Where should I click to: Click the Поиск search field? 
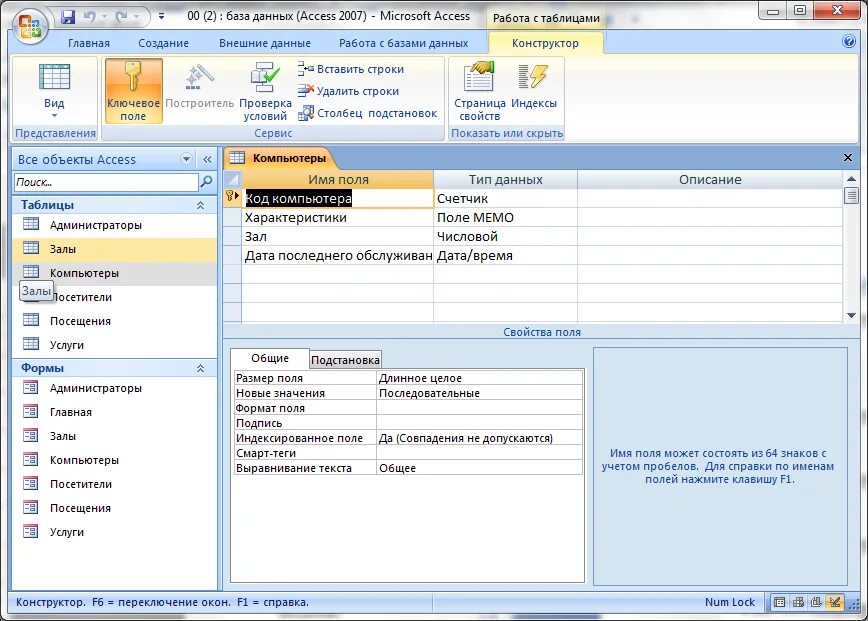(x=106, y=182)
